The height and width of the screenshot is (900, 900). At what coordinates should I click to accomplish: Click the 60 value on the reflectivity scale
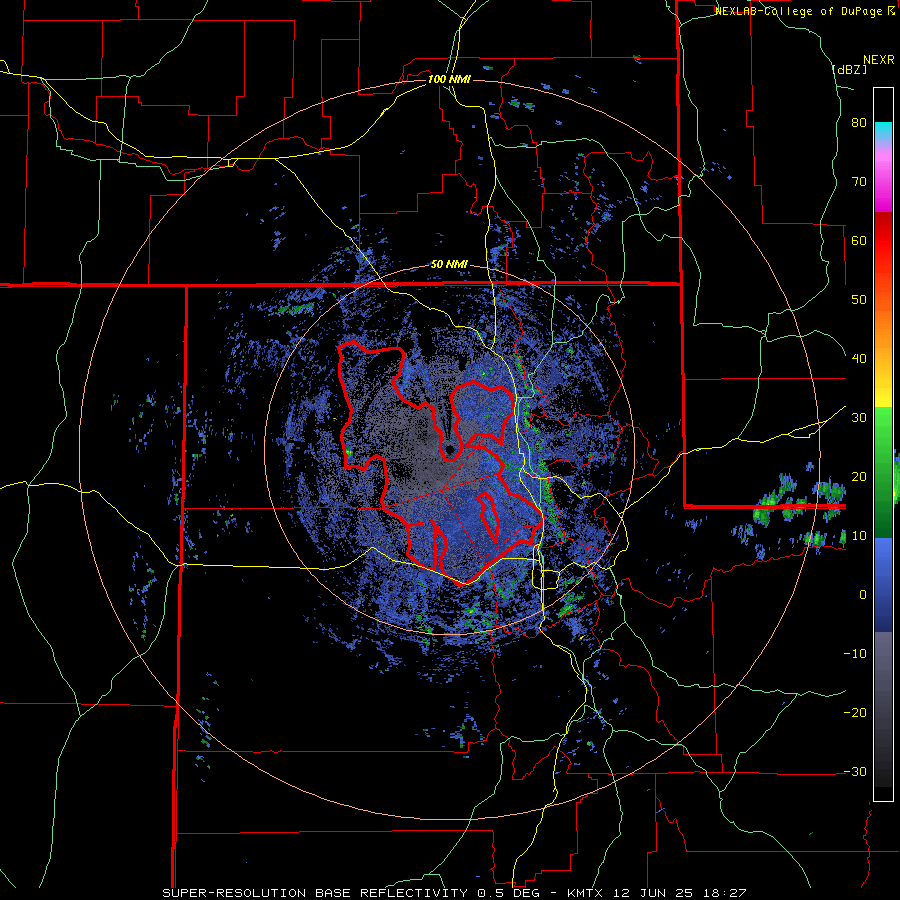pyautogui.click(x=859, y=240)
